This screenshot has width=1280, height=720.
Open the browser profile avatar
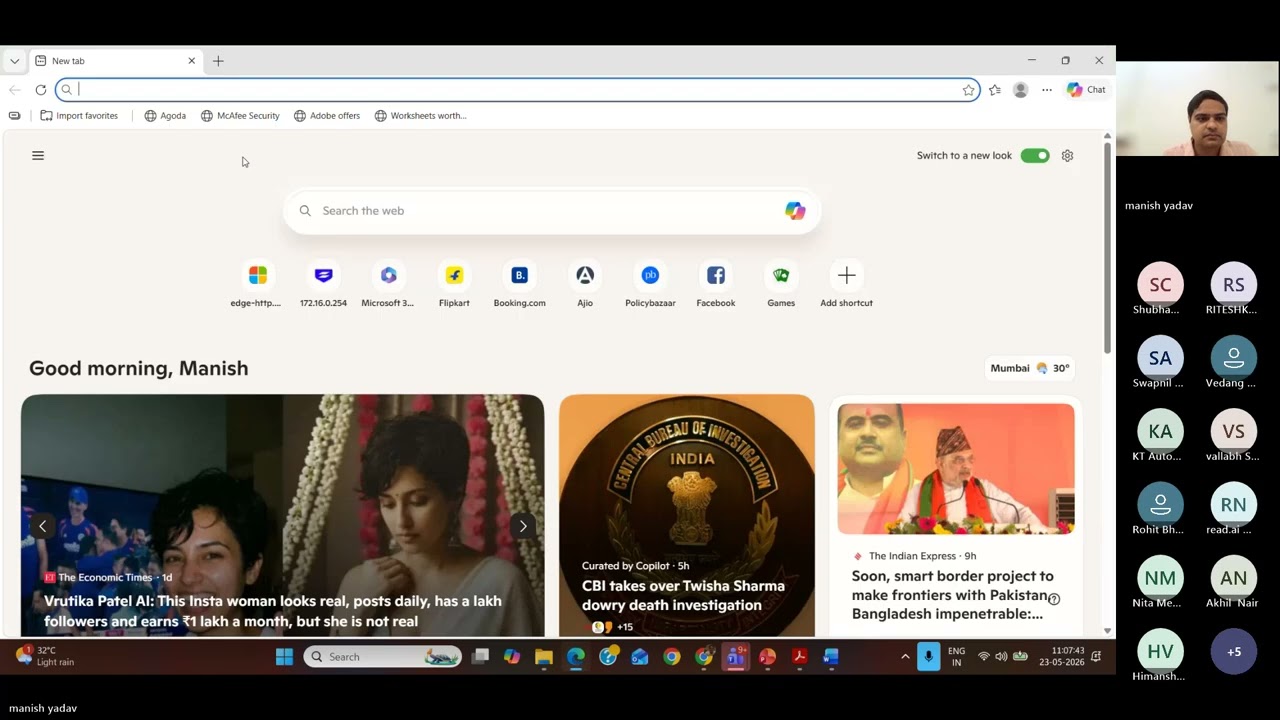click(x=1021, y=90)
